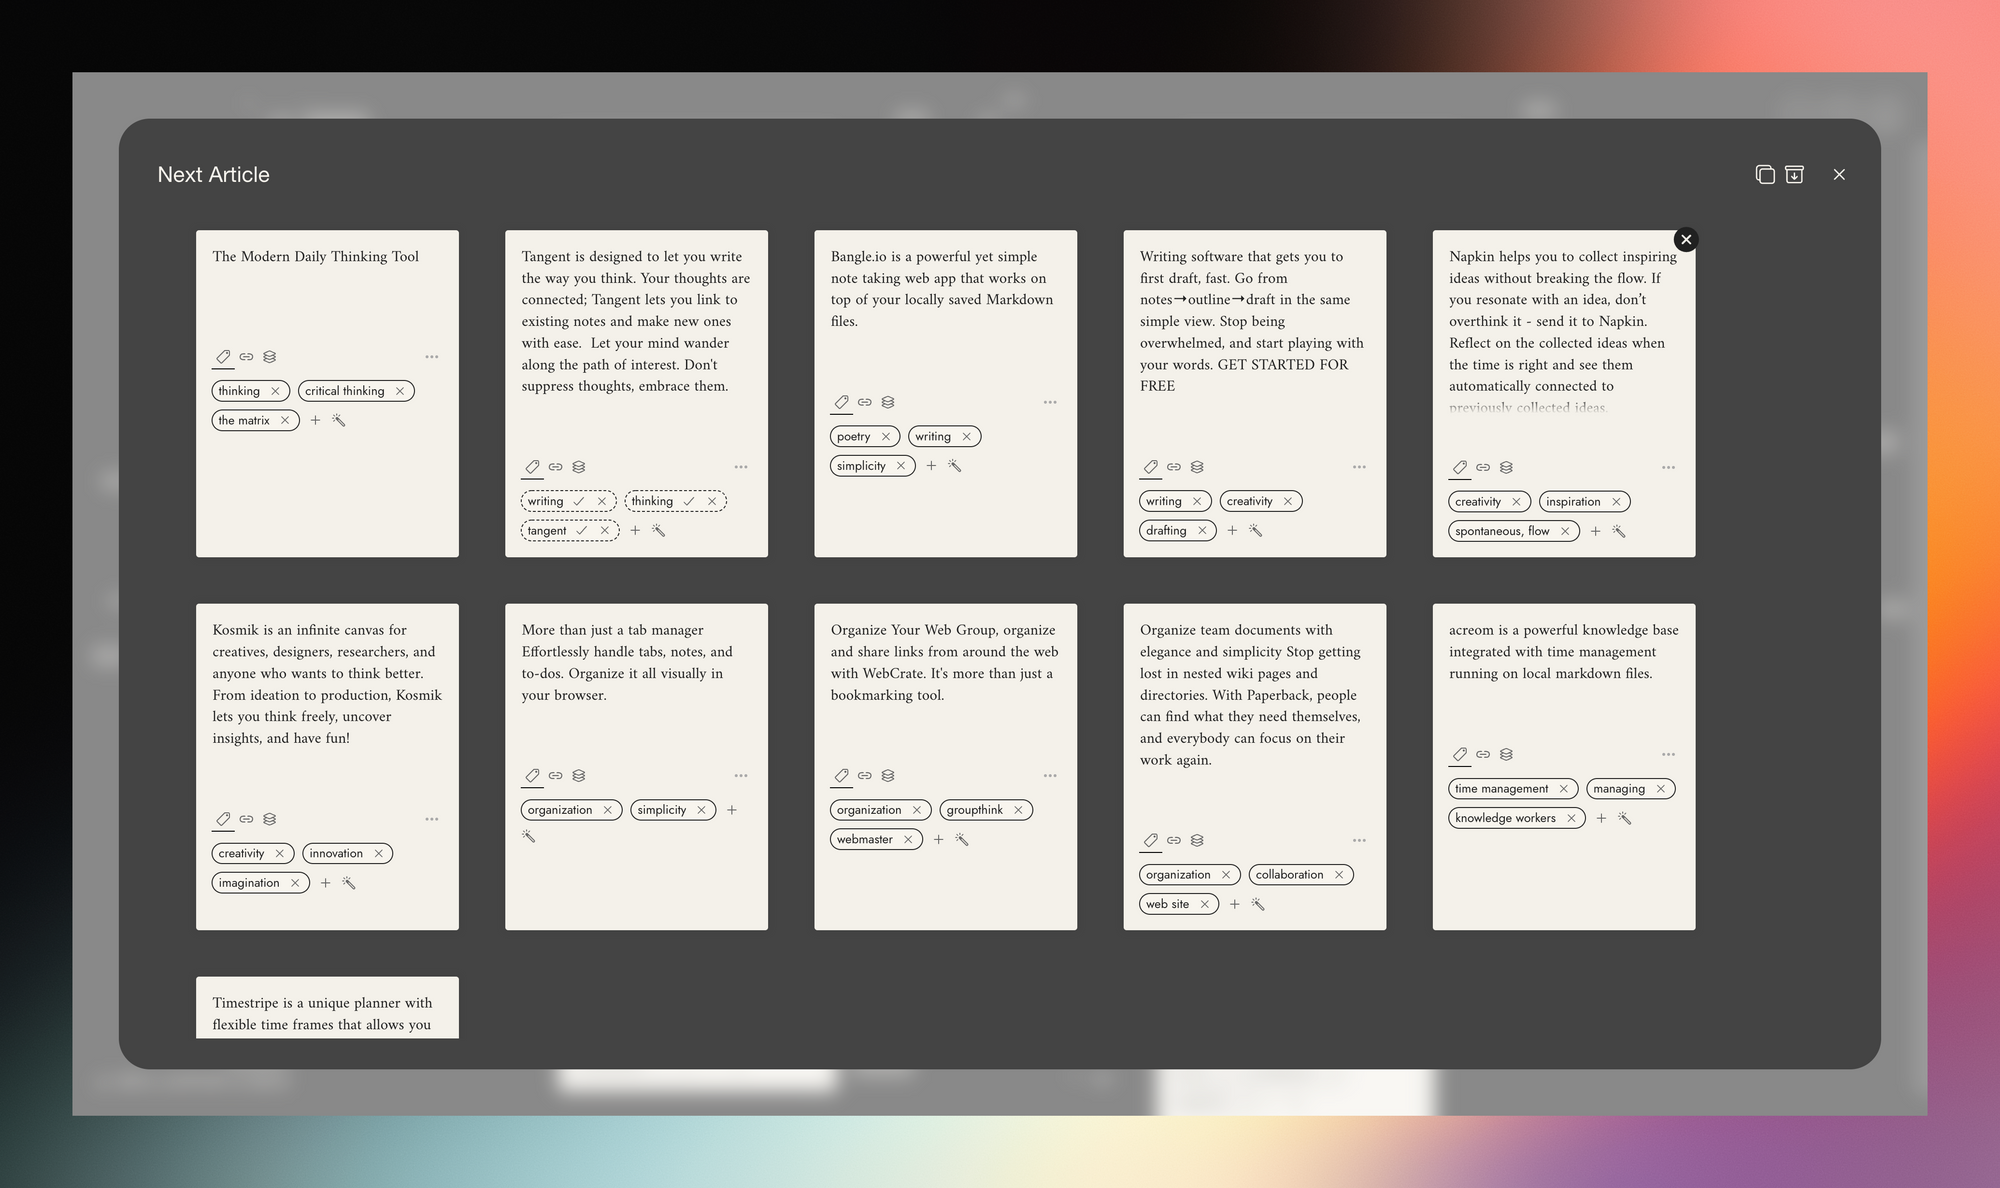Remove the 'webmaster' tag
2000x1188 pixels.
pyautogui.click(x=908, y=840)
